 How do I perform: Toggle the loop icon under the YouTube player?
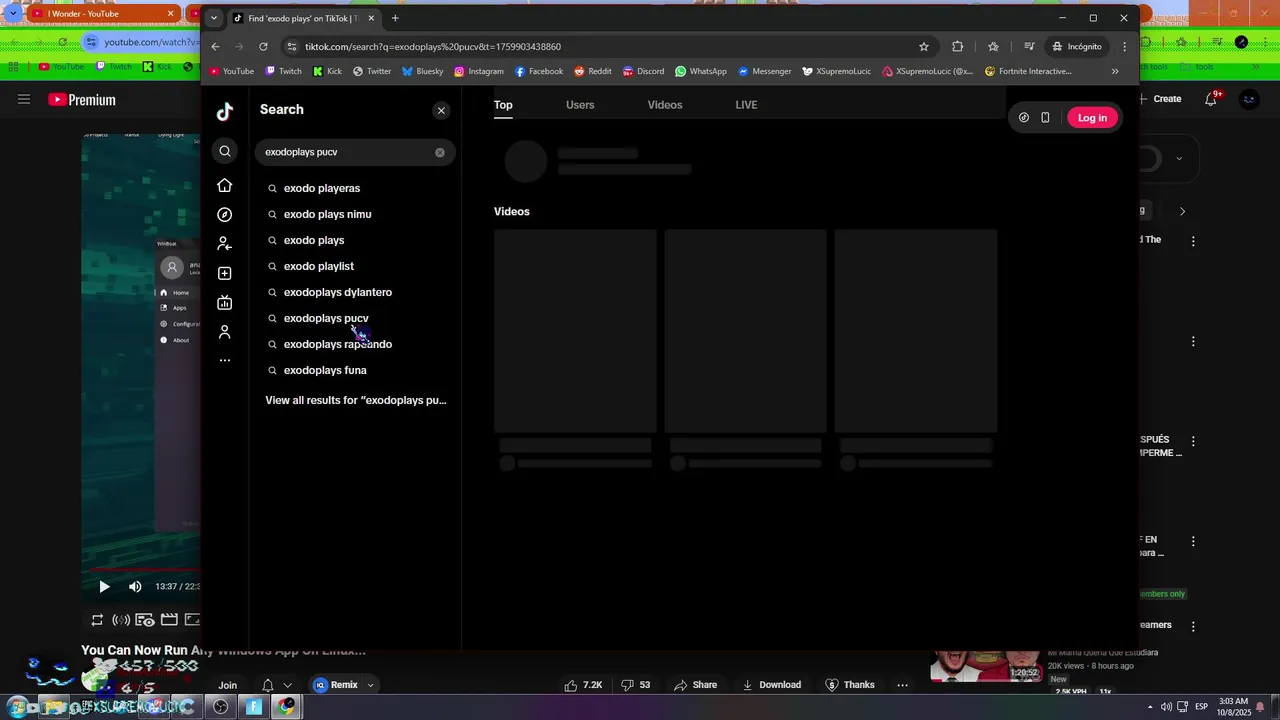click(x=97, y=620)
